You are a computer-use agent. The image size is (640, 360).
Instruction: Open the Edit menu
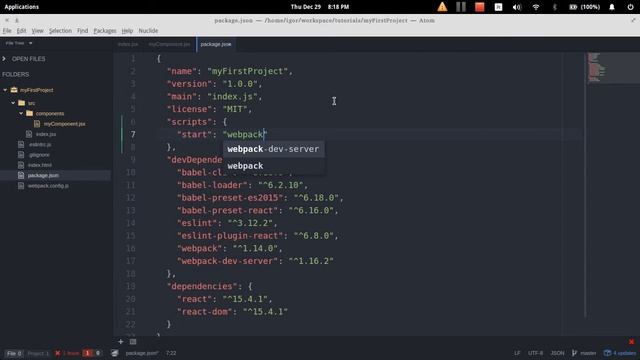tap(21, 31)
